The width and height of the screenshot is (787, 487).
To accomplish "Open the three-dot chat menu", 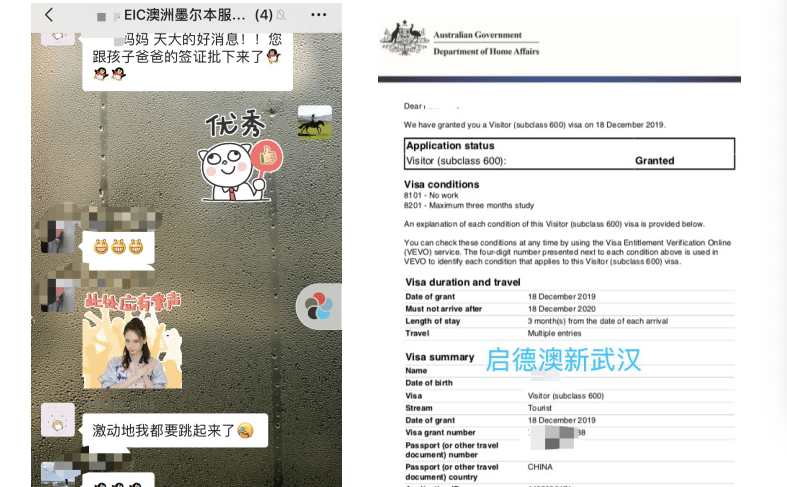I will tap(319, 15).
